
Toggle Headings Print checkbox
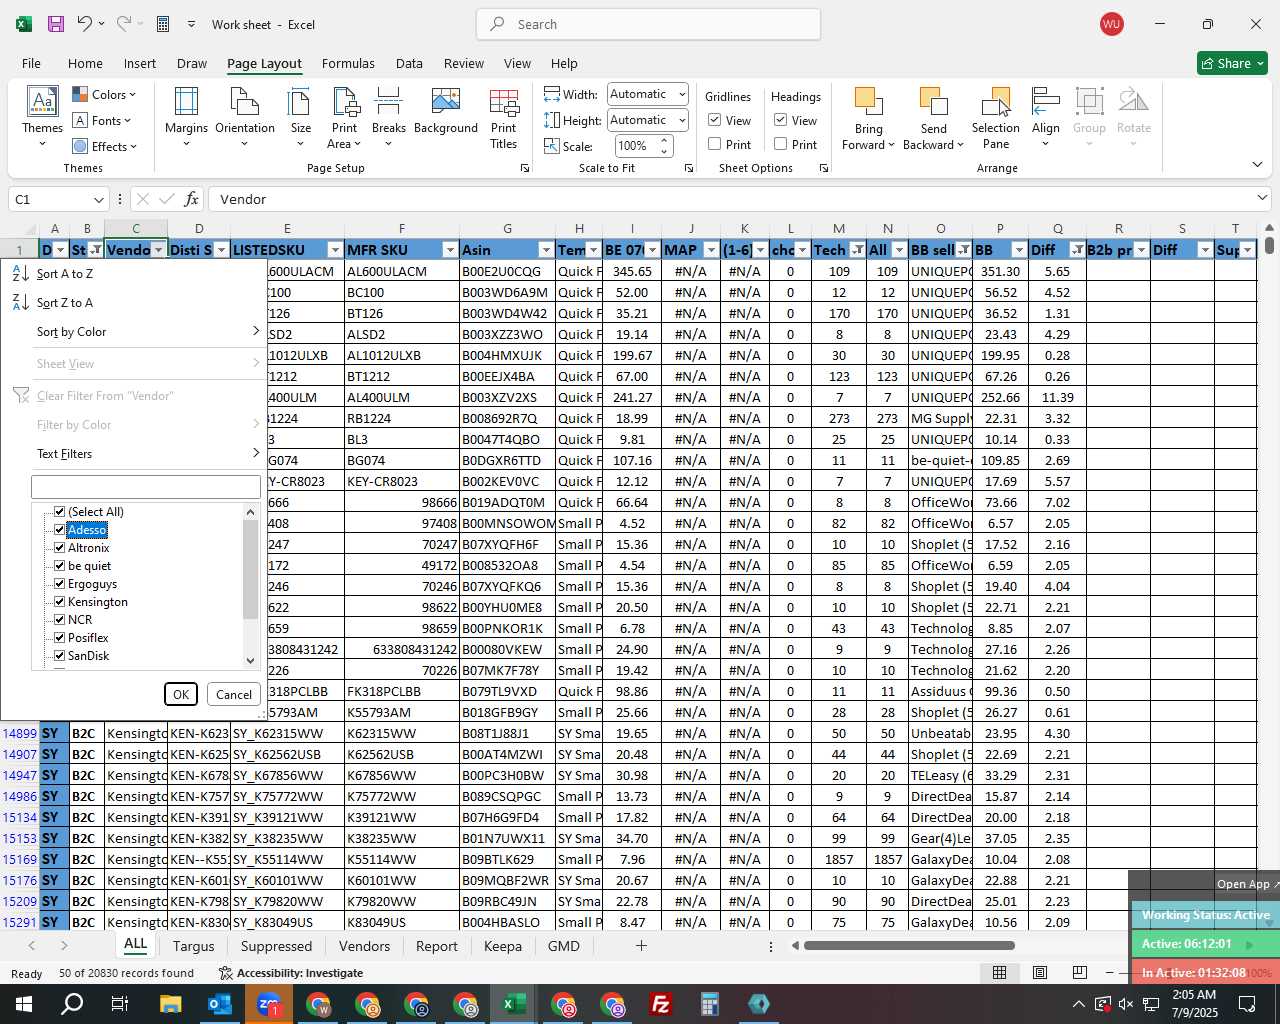point(781,144)
